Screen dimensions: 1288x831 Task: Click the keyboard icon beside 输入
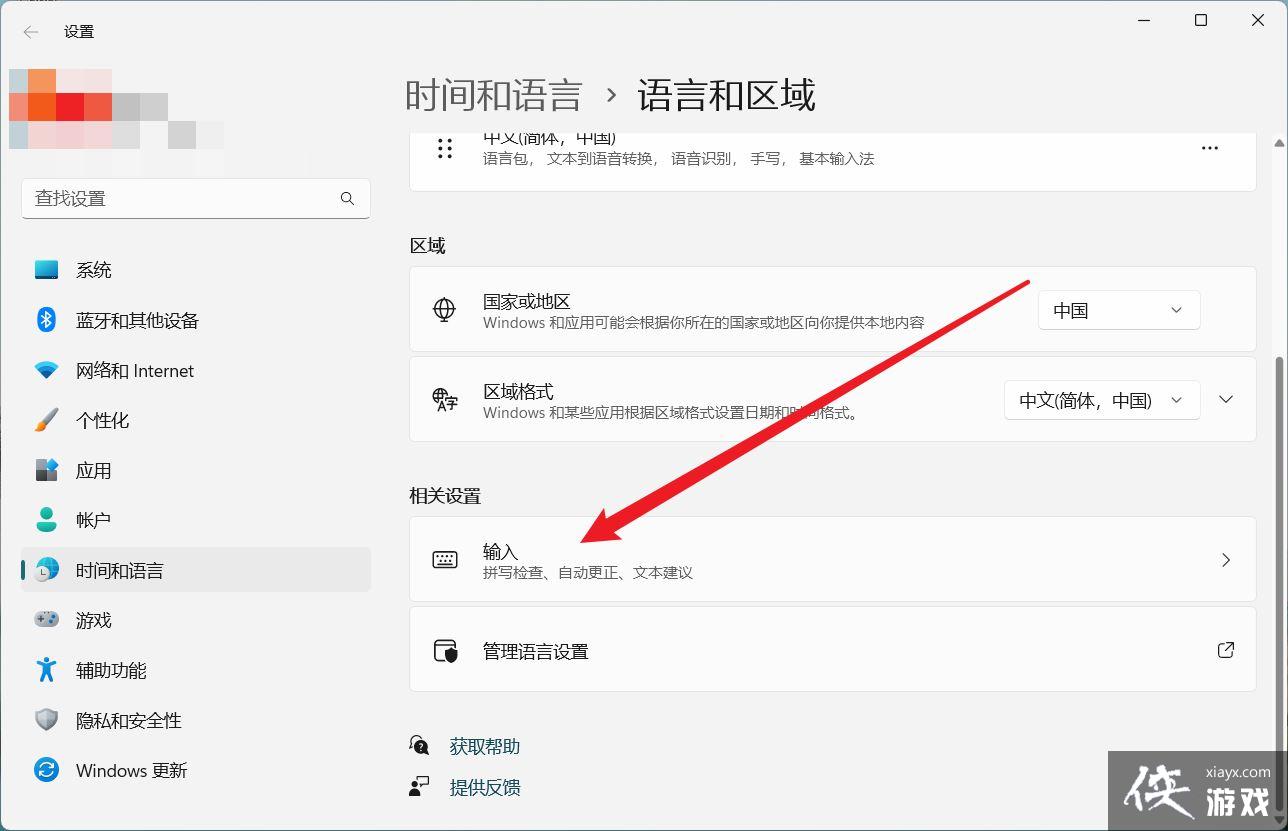(445, 560)
